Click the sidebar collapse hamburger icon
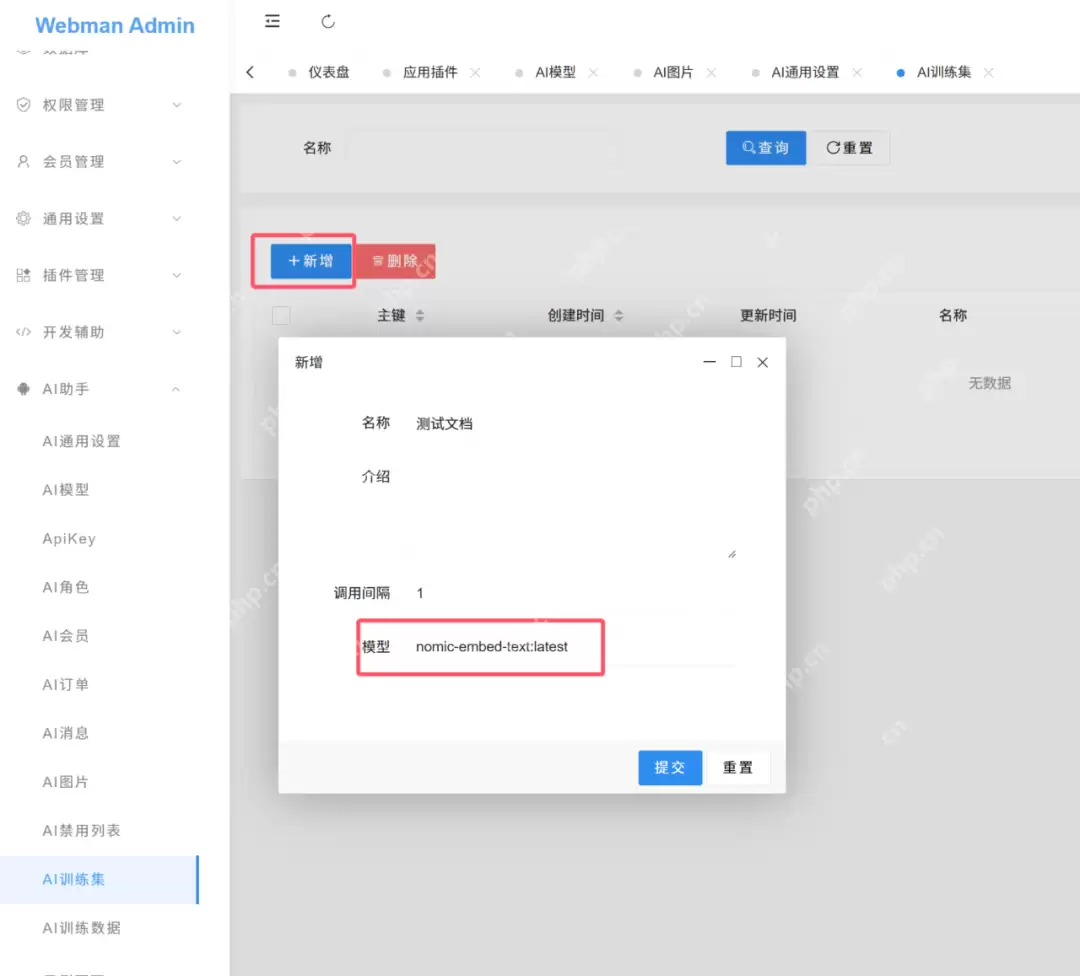The height and width of the screenshot is (976, 1080). pos(272,21)
